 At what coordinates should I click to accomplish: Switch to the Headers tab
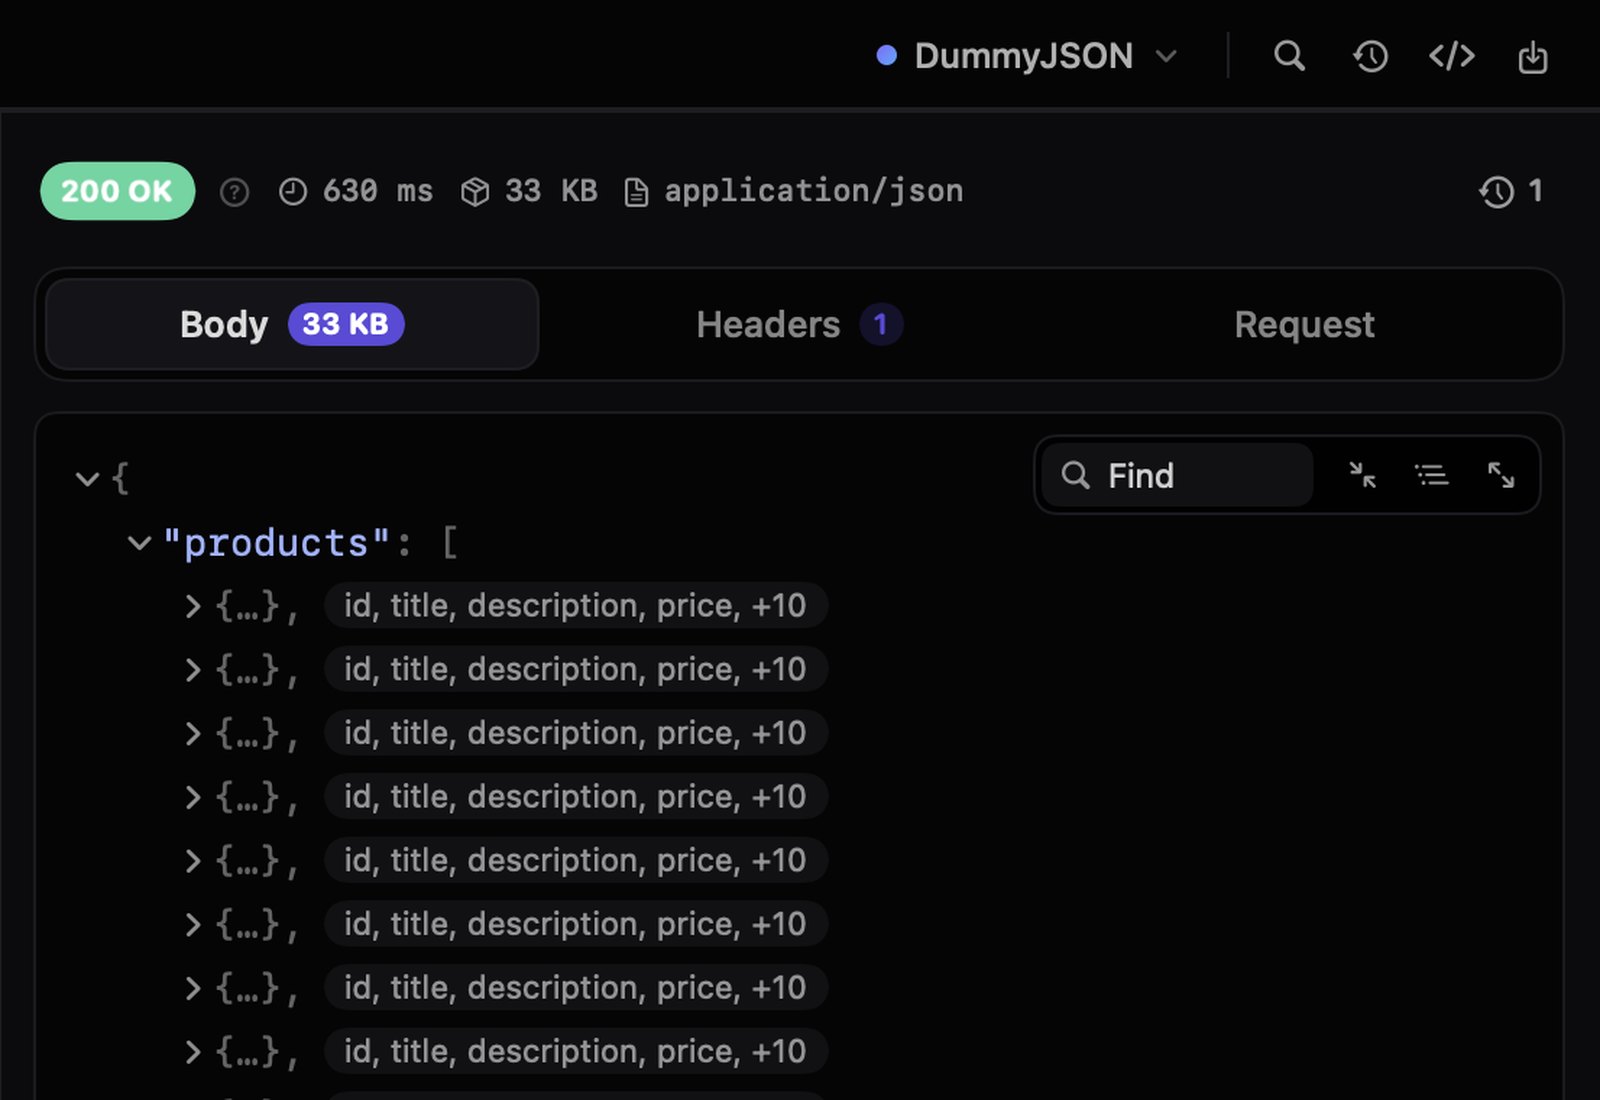799,324
